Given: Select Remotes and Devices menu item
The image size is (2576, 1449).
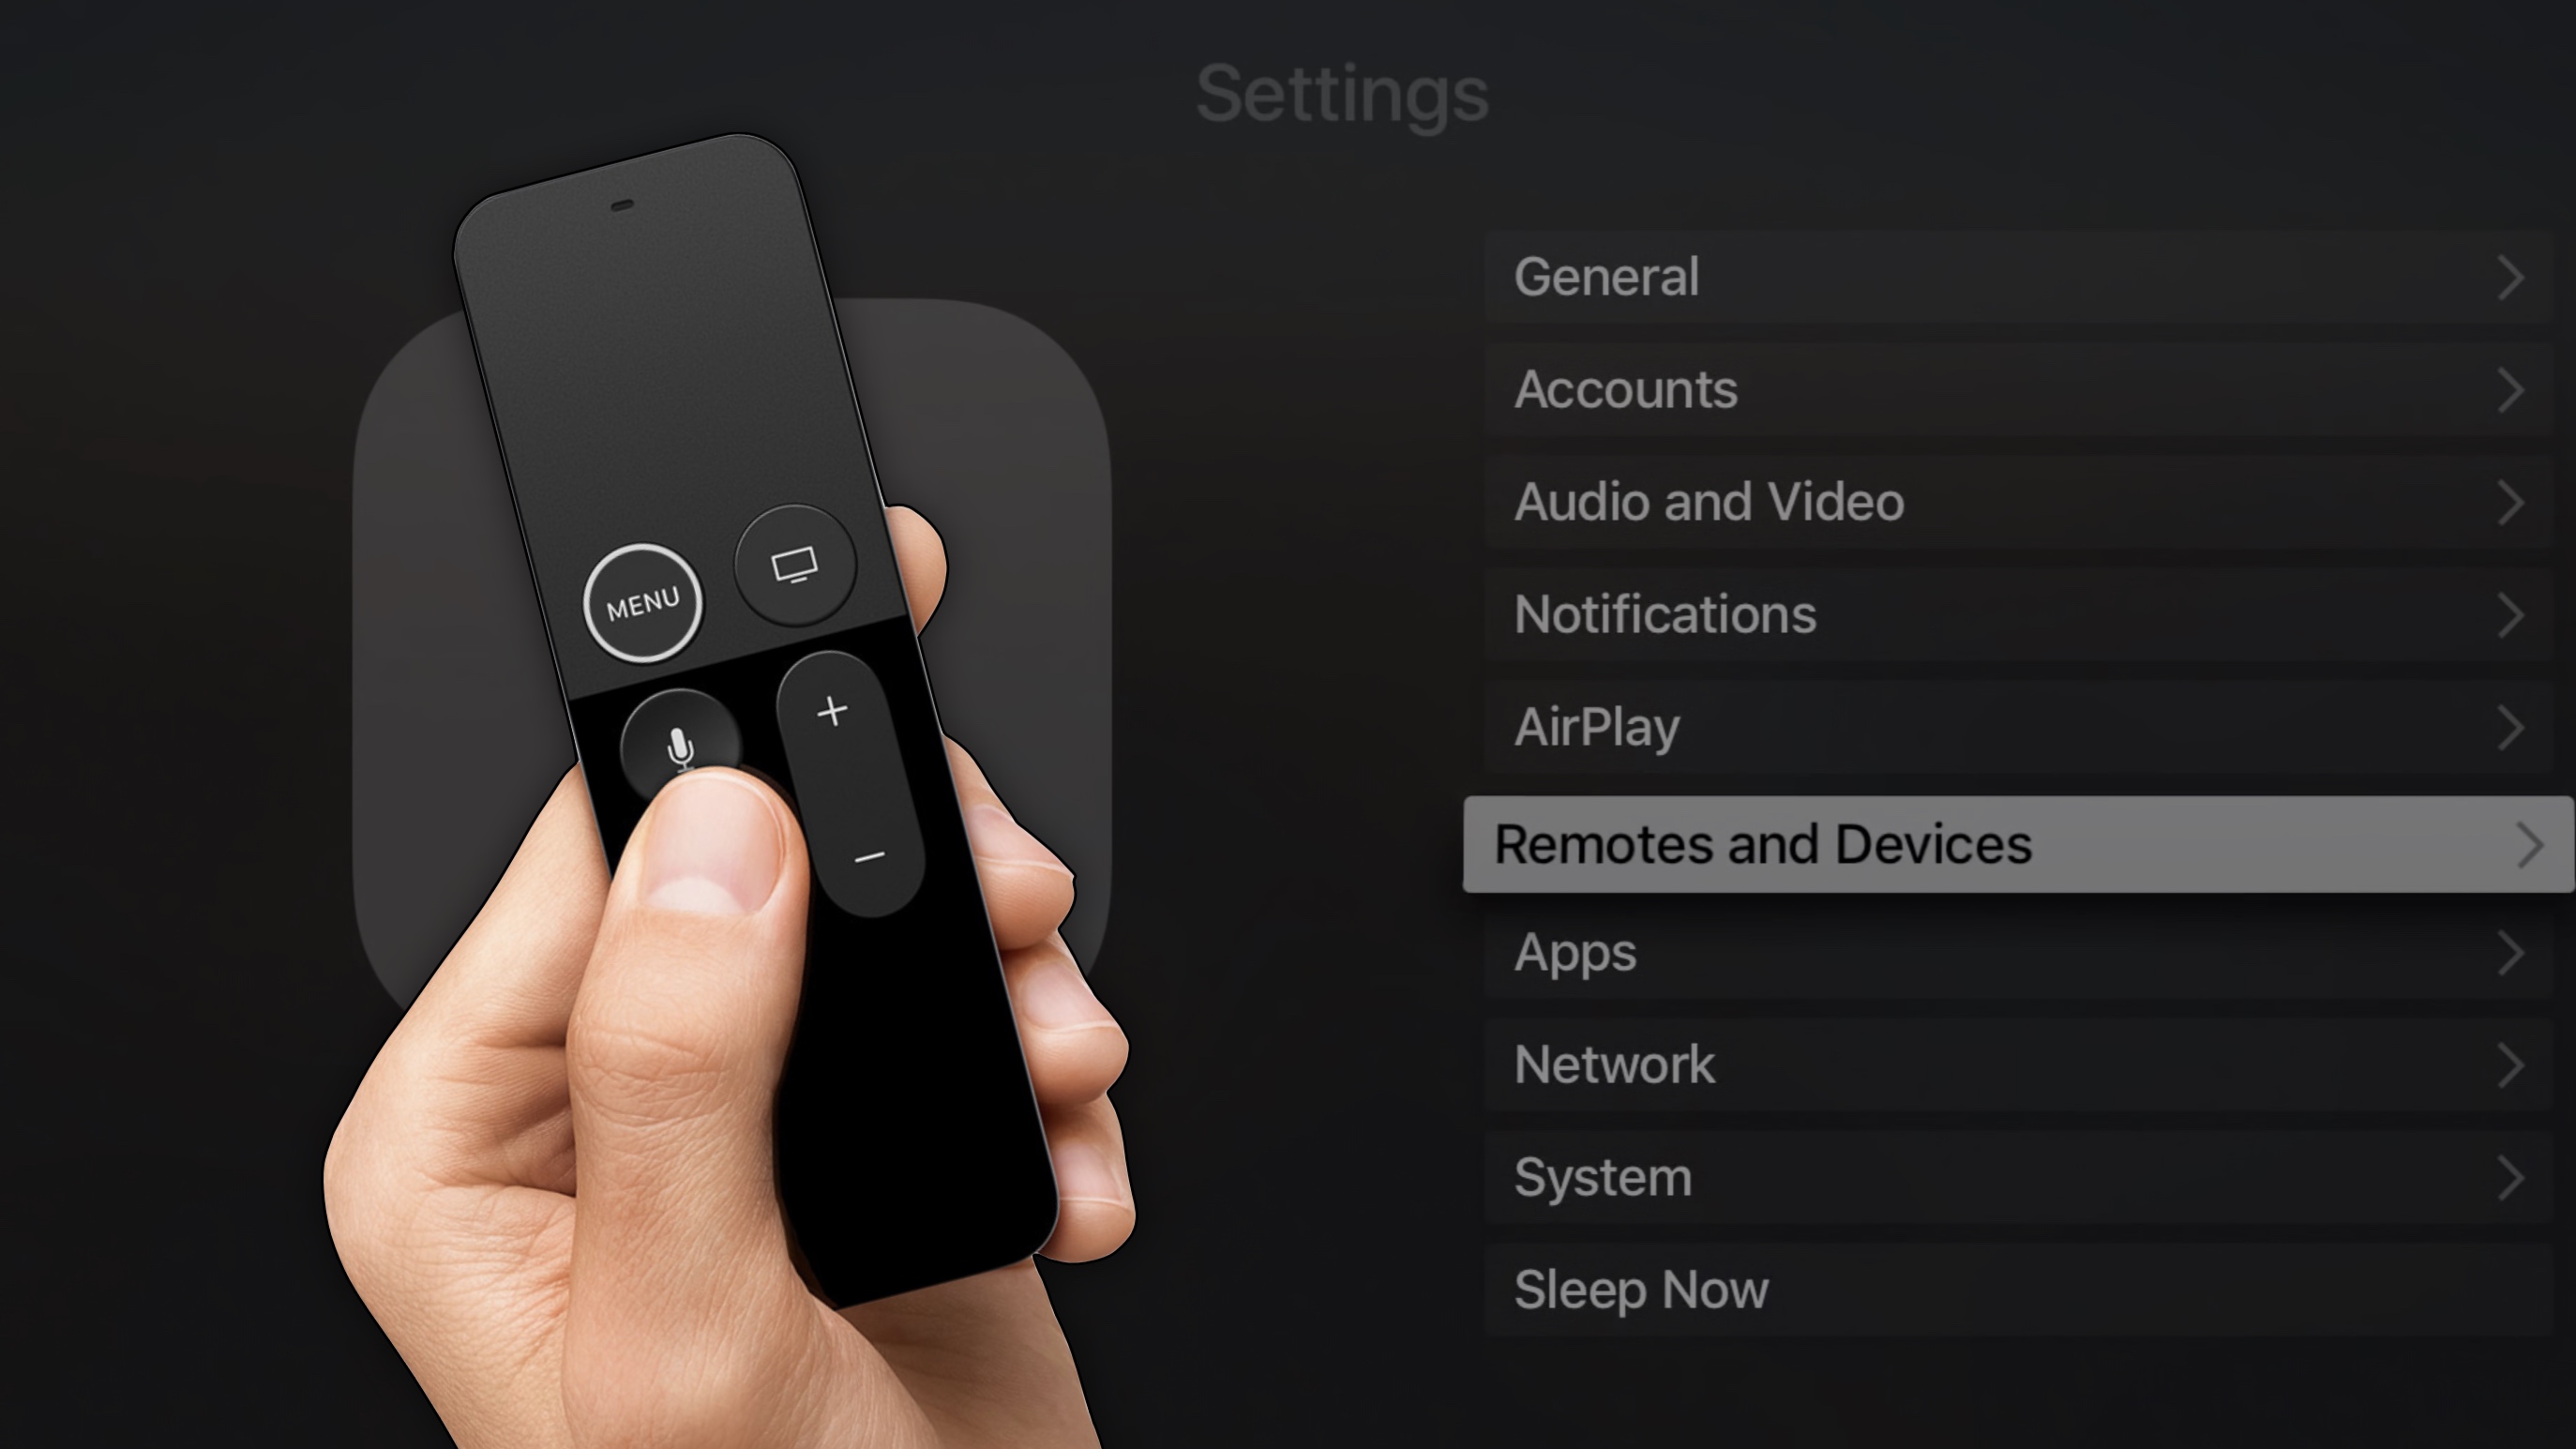Looking at the screenshot, I should tap(2019, 842).
